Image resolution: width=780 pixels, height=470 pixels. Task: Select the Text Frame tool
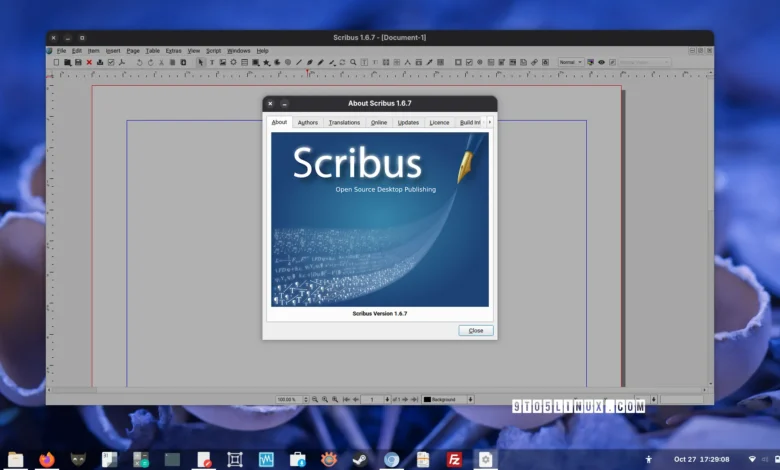pos(211,62)
